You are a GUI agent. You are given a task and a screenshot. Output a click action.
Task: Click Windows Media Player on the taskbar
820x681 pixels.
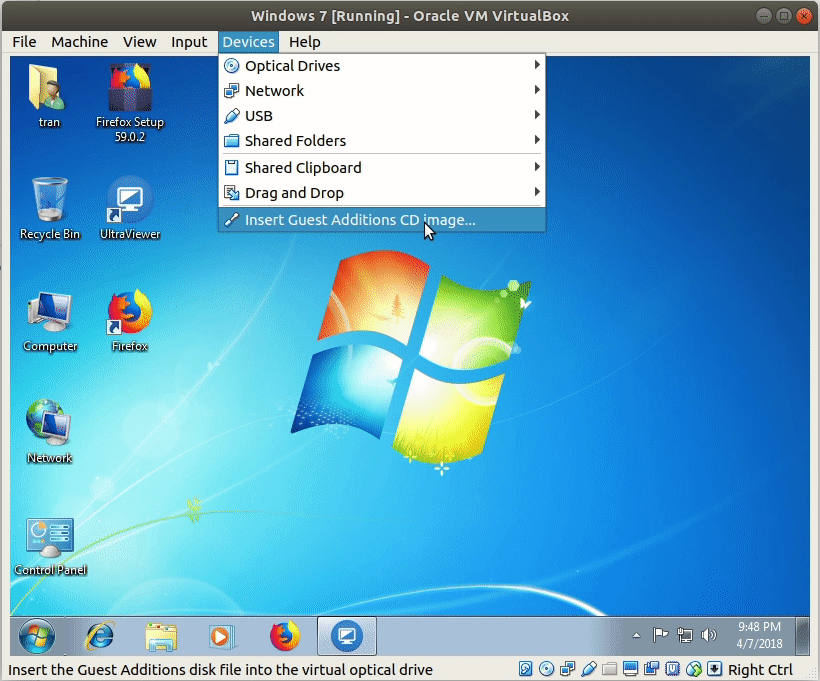tap(220, 636)
